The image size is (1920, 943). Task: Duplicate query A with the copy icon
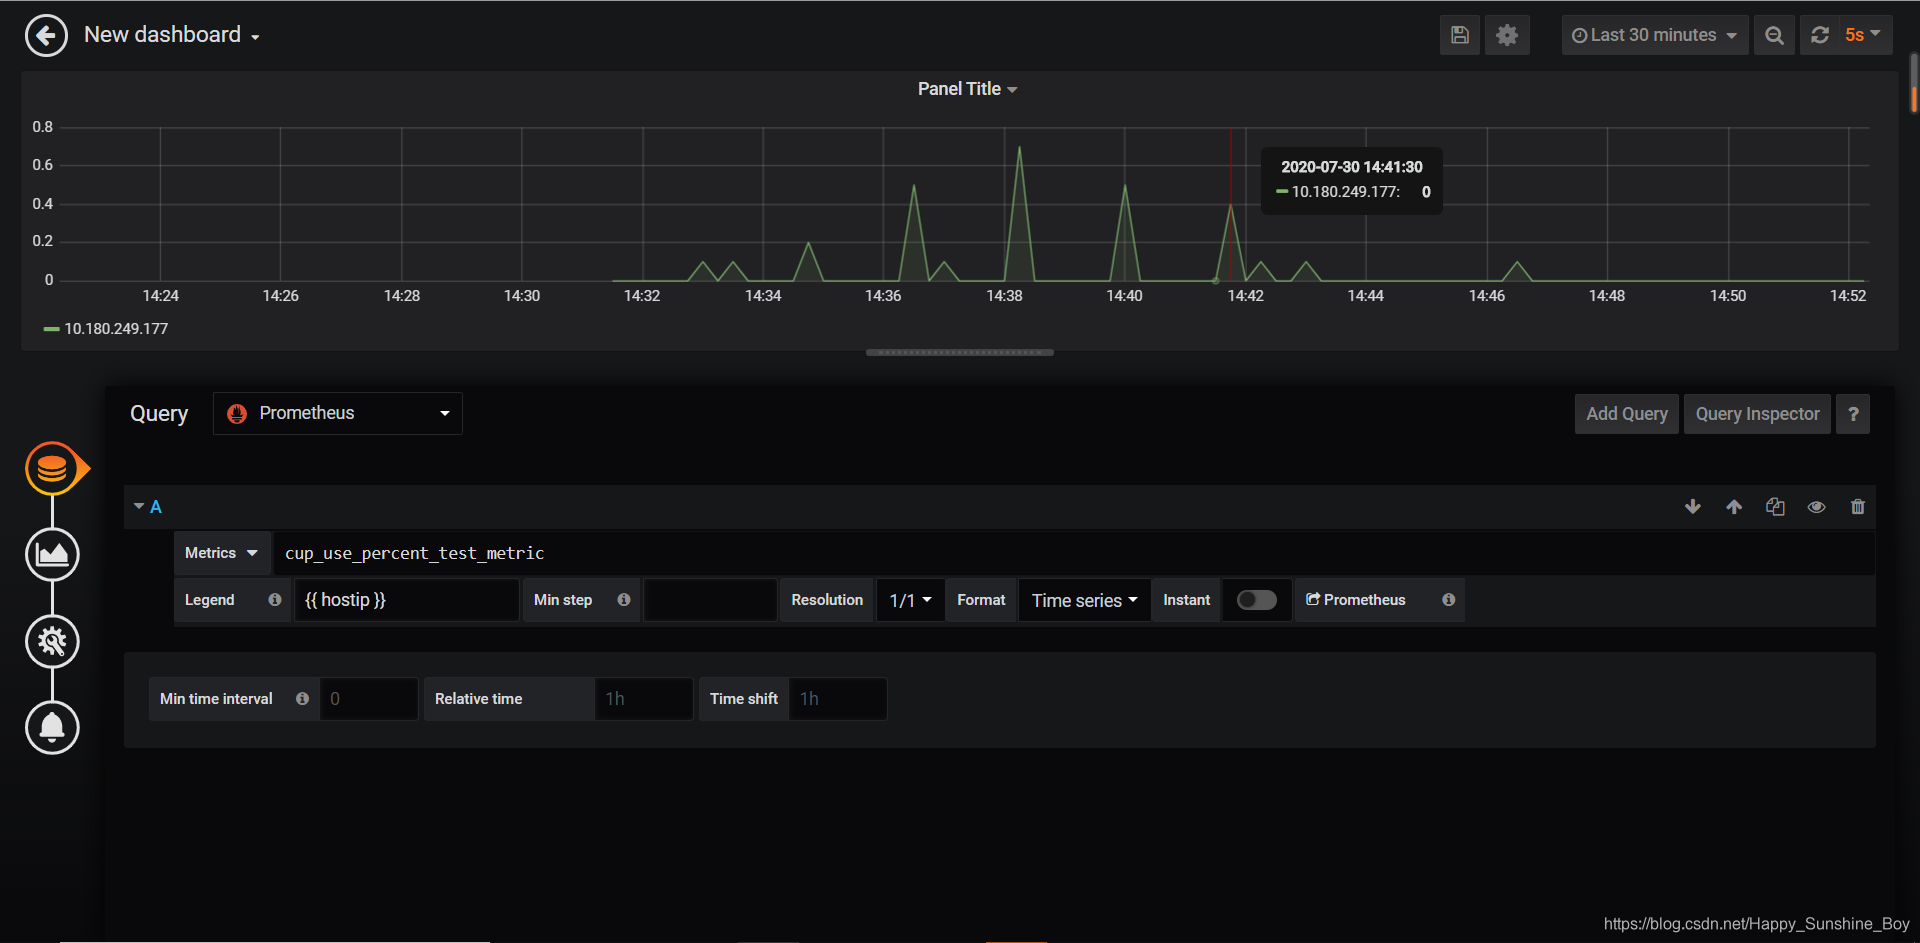coord(1775,507)
